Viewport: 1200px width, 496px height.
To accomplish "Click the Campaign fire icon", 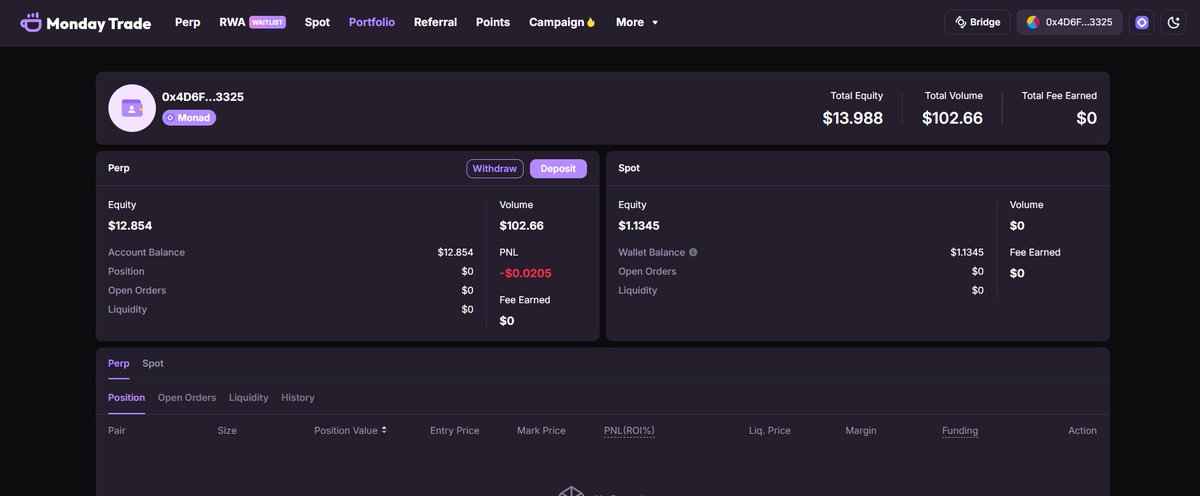I will [x=591, y=22].
